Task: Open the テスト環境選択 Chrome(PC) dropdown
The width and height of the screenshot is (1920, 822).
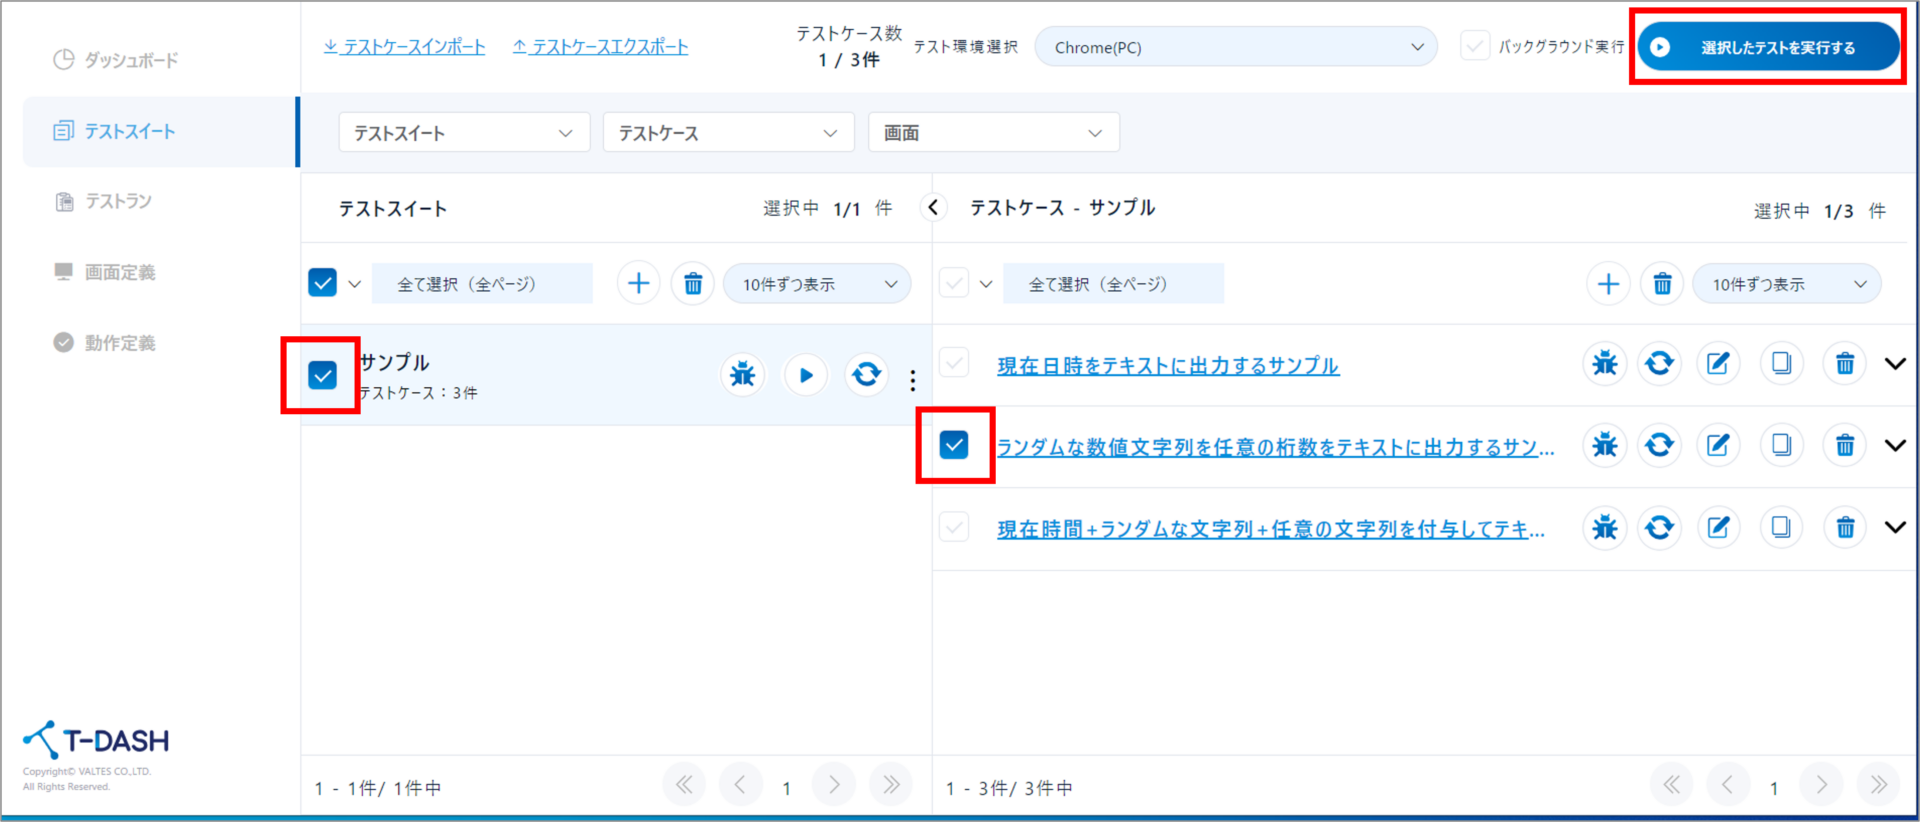Action: click(1235, 47)
